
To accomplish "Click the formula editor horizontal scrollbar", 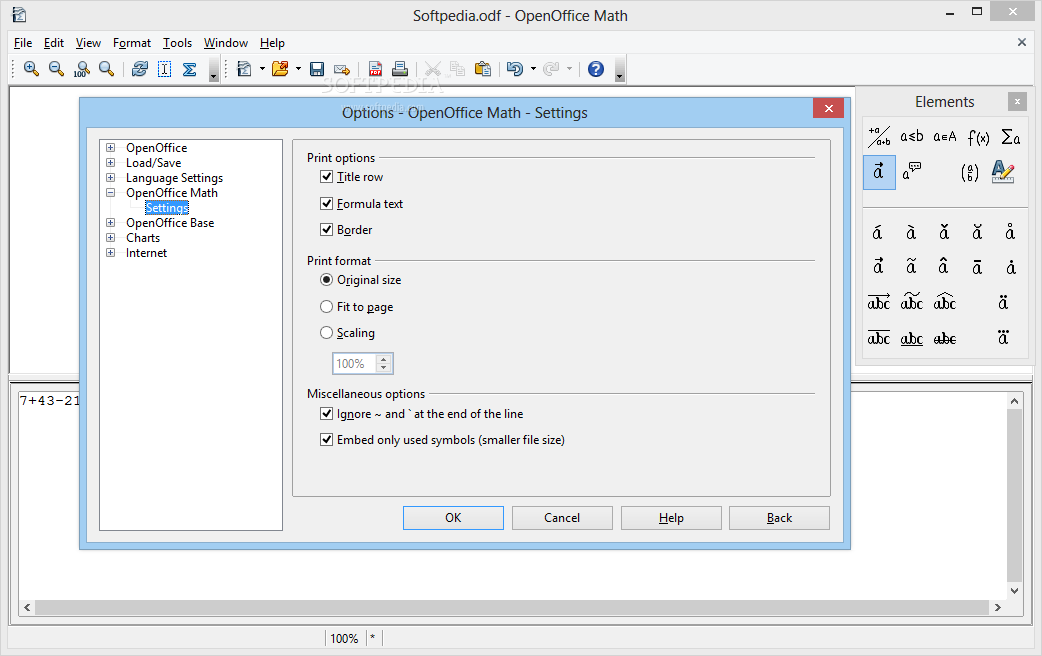I will pos(512,607).
